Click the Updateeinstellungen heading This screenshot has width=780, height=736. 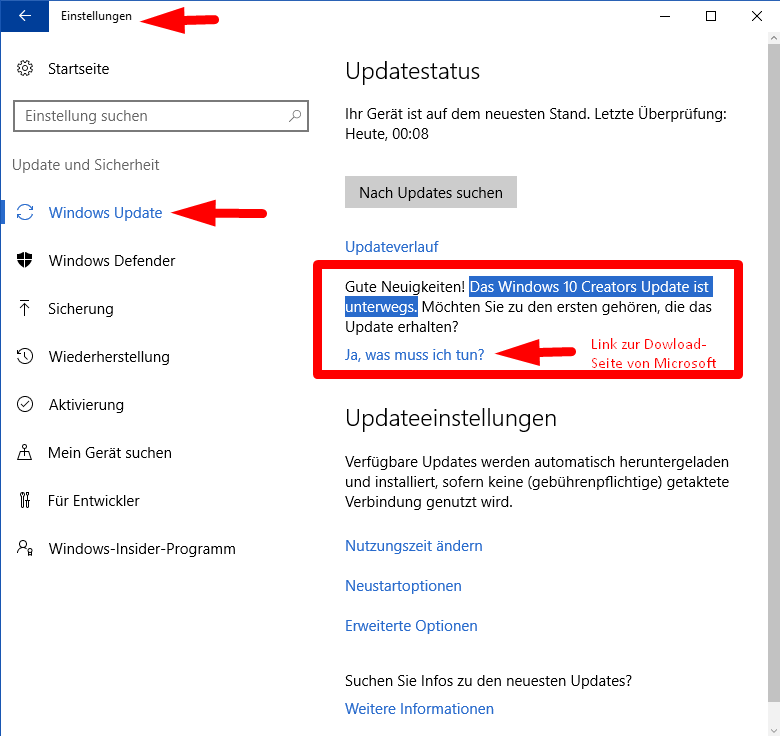coord(451,418)
